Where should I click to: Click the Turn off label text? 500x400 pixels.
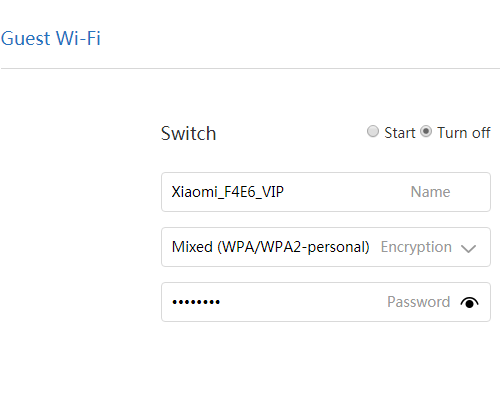click(464, 133)
